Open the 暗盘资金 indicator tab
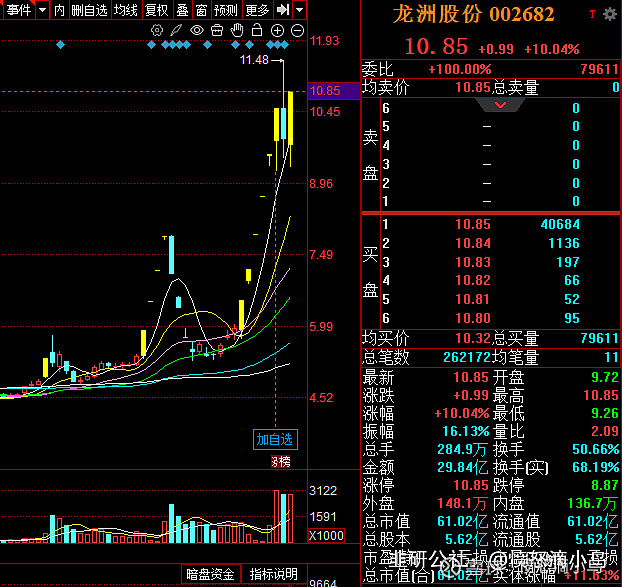The image size is (622, 587). (211, 574)
